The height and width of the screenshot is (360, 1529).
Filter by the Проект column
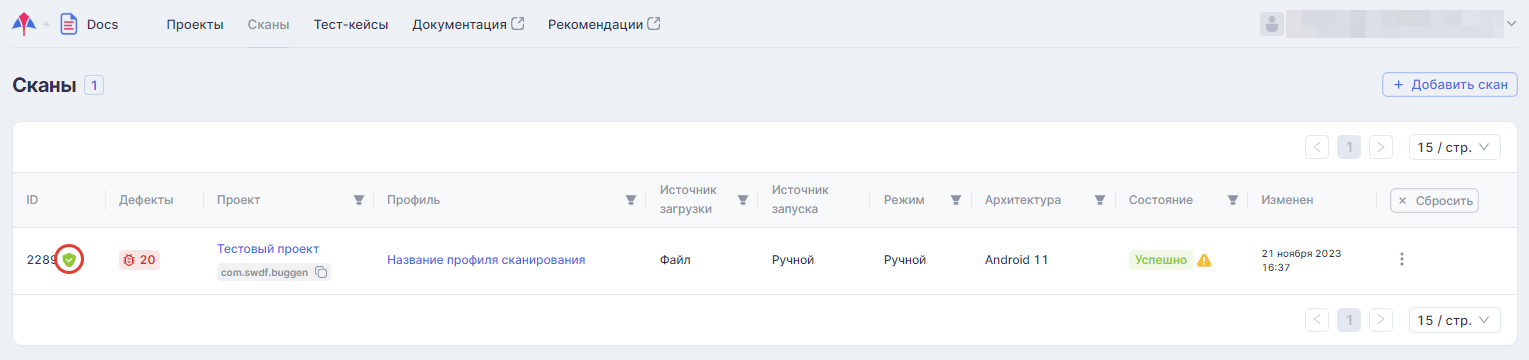pyautogui.click(x=359, y=200)
